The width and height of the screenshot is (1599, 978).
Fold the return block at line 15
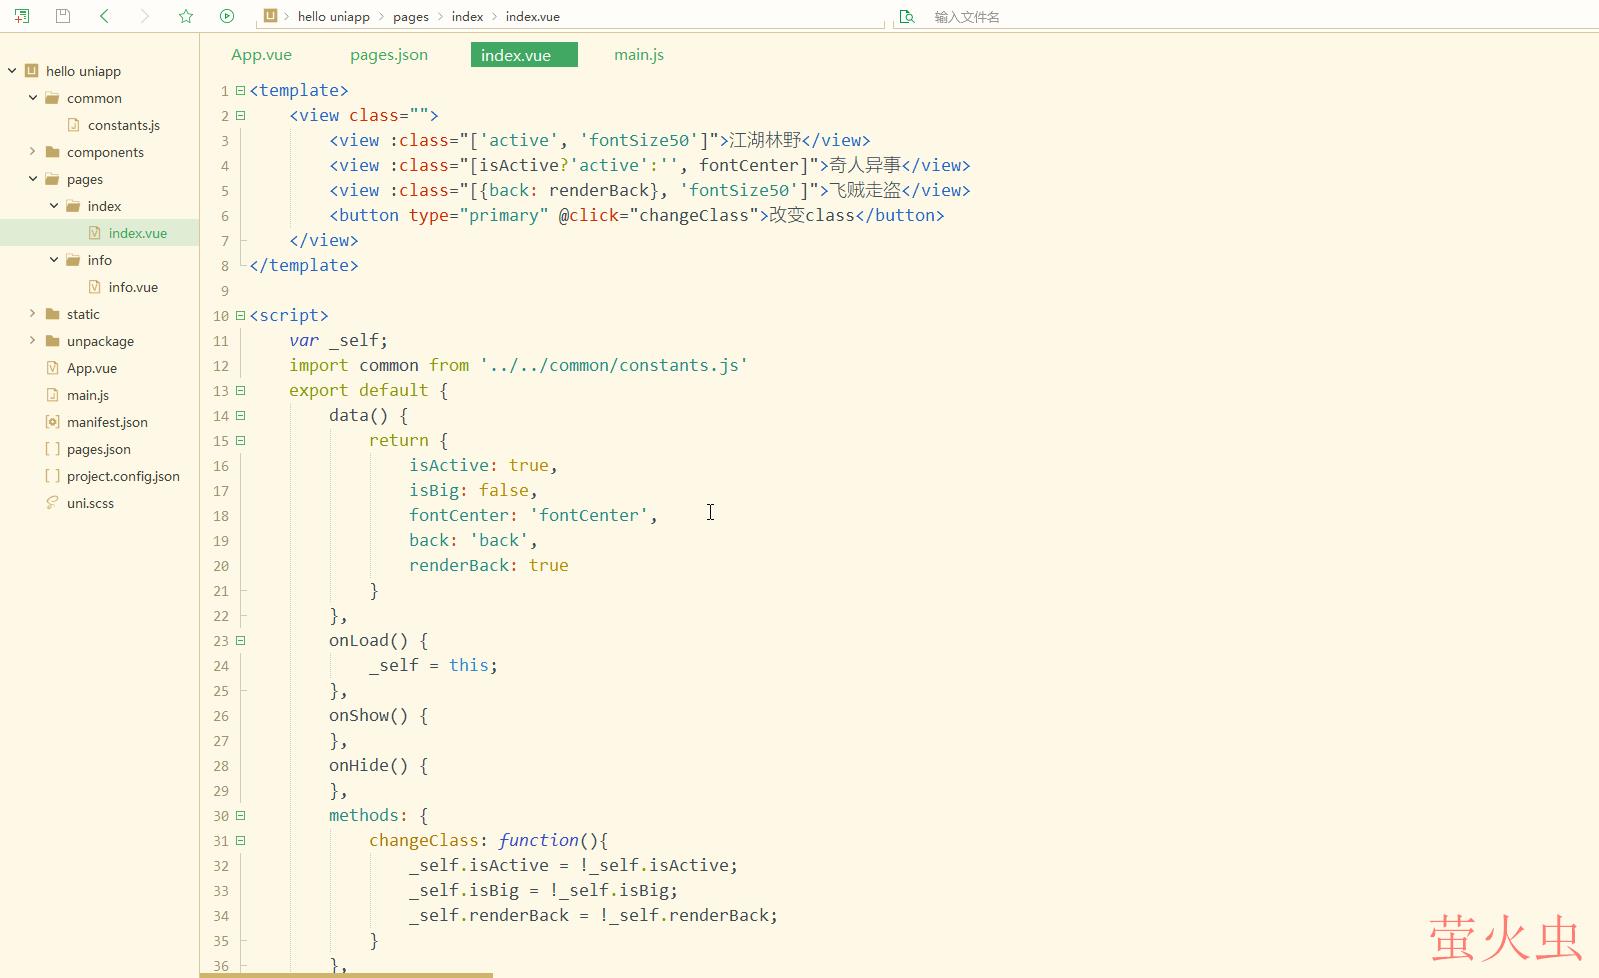[240, 440]
